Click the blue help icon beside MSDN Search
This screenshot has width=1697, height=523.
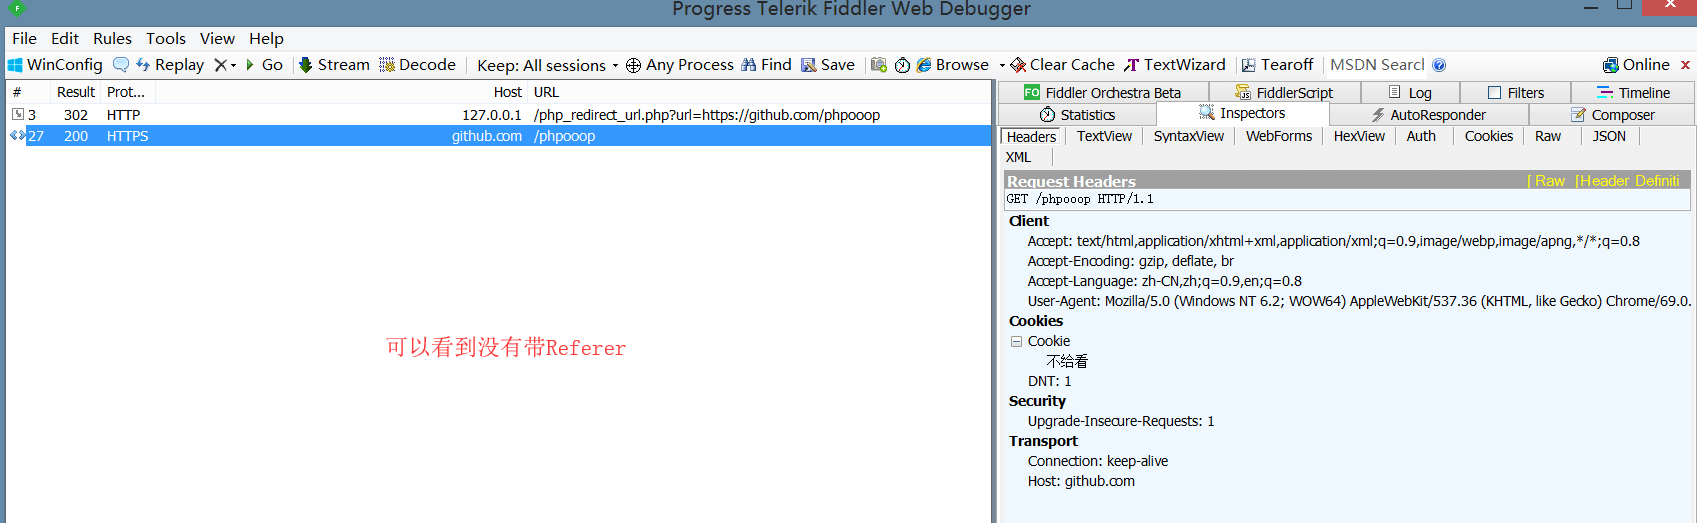tap(1439, 65)
